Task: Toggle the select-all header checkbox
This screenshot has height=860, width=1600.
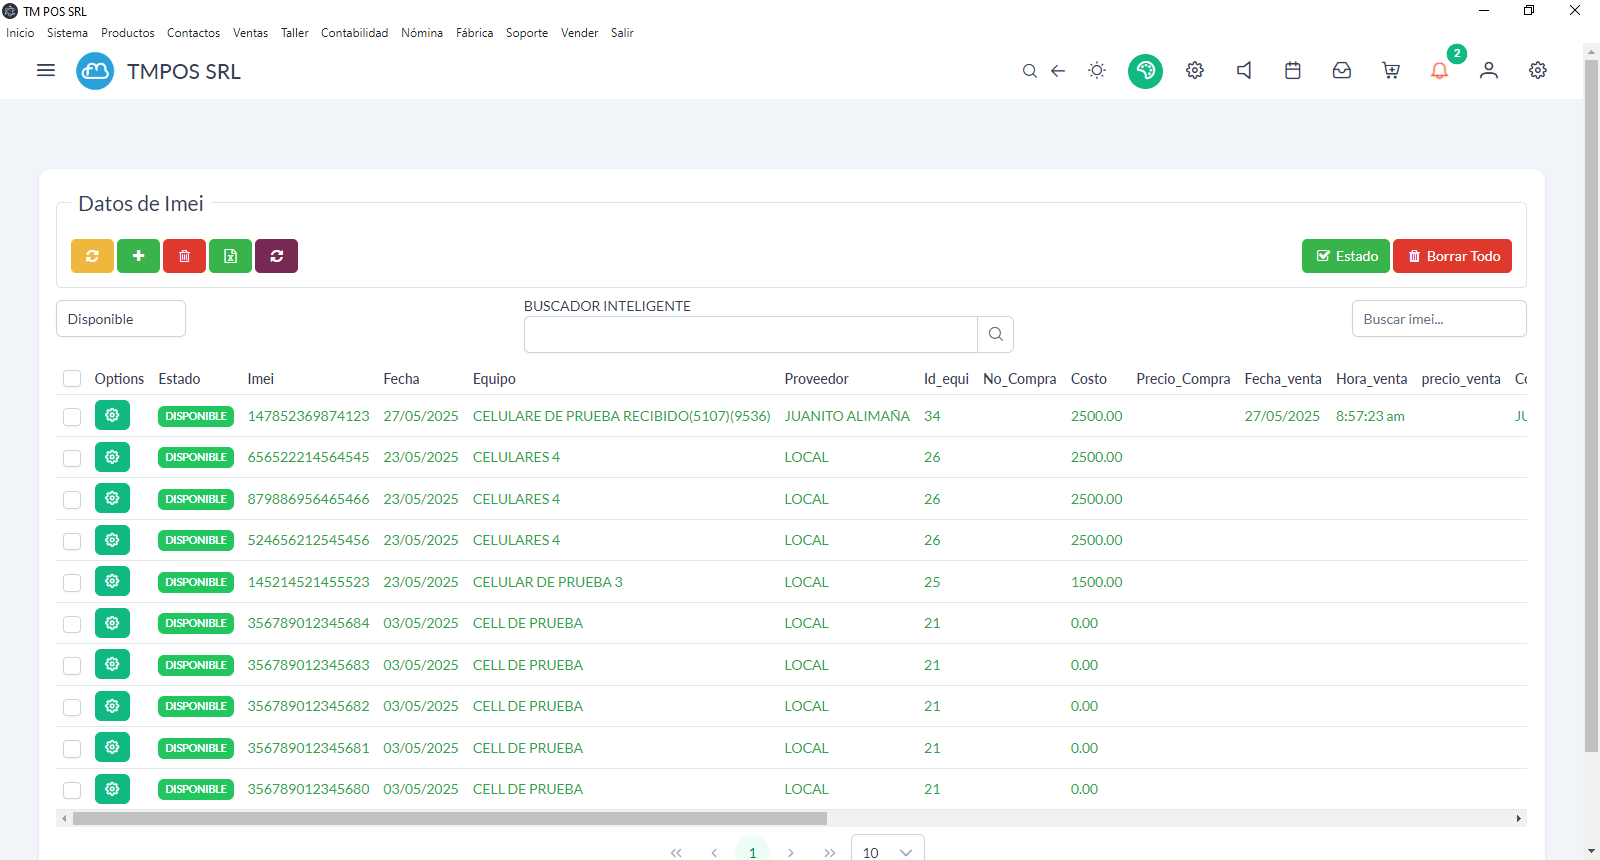Action: coord(72,379)
